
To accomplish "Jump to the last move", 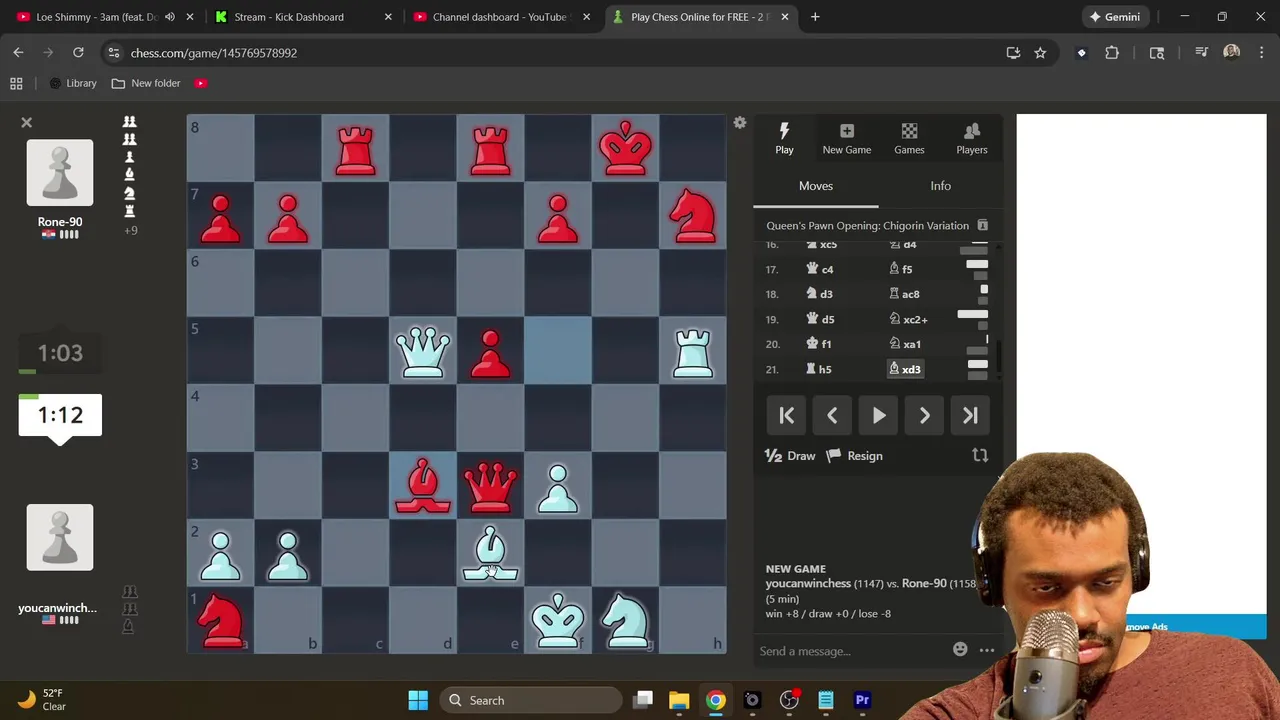I will (970, 416).
